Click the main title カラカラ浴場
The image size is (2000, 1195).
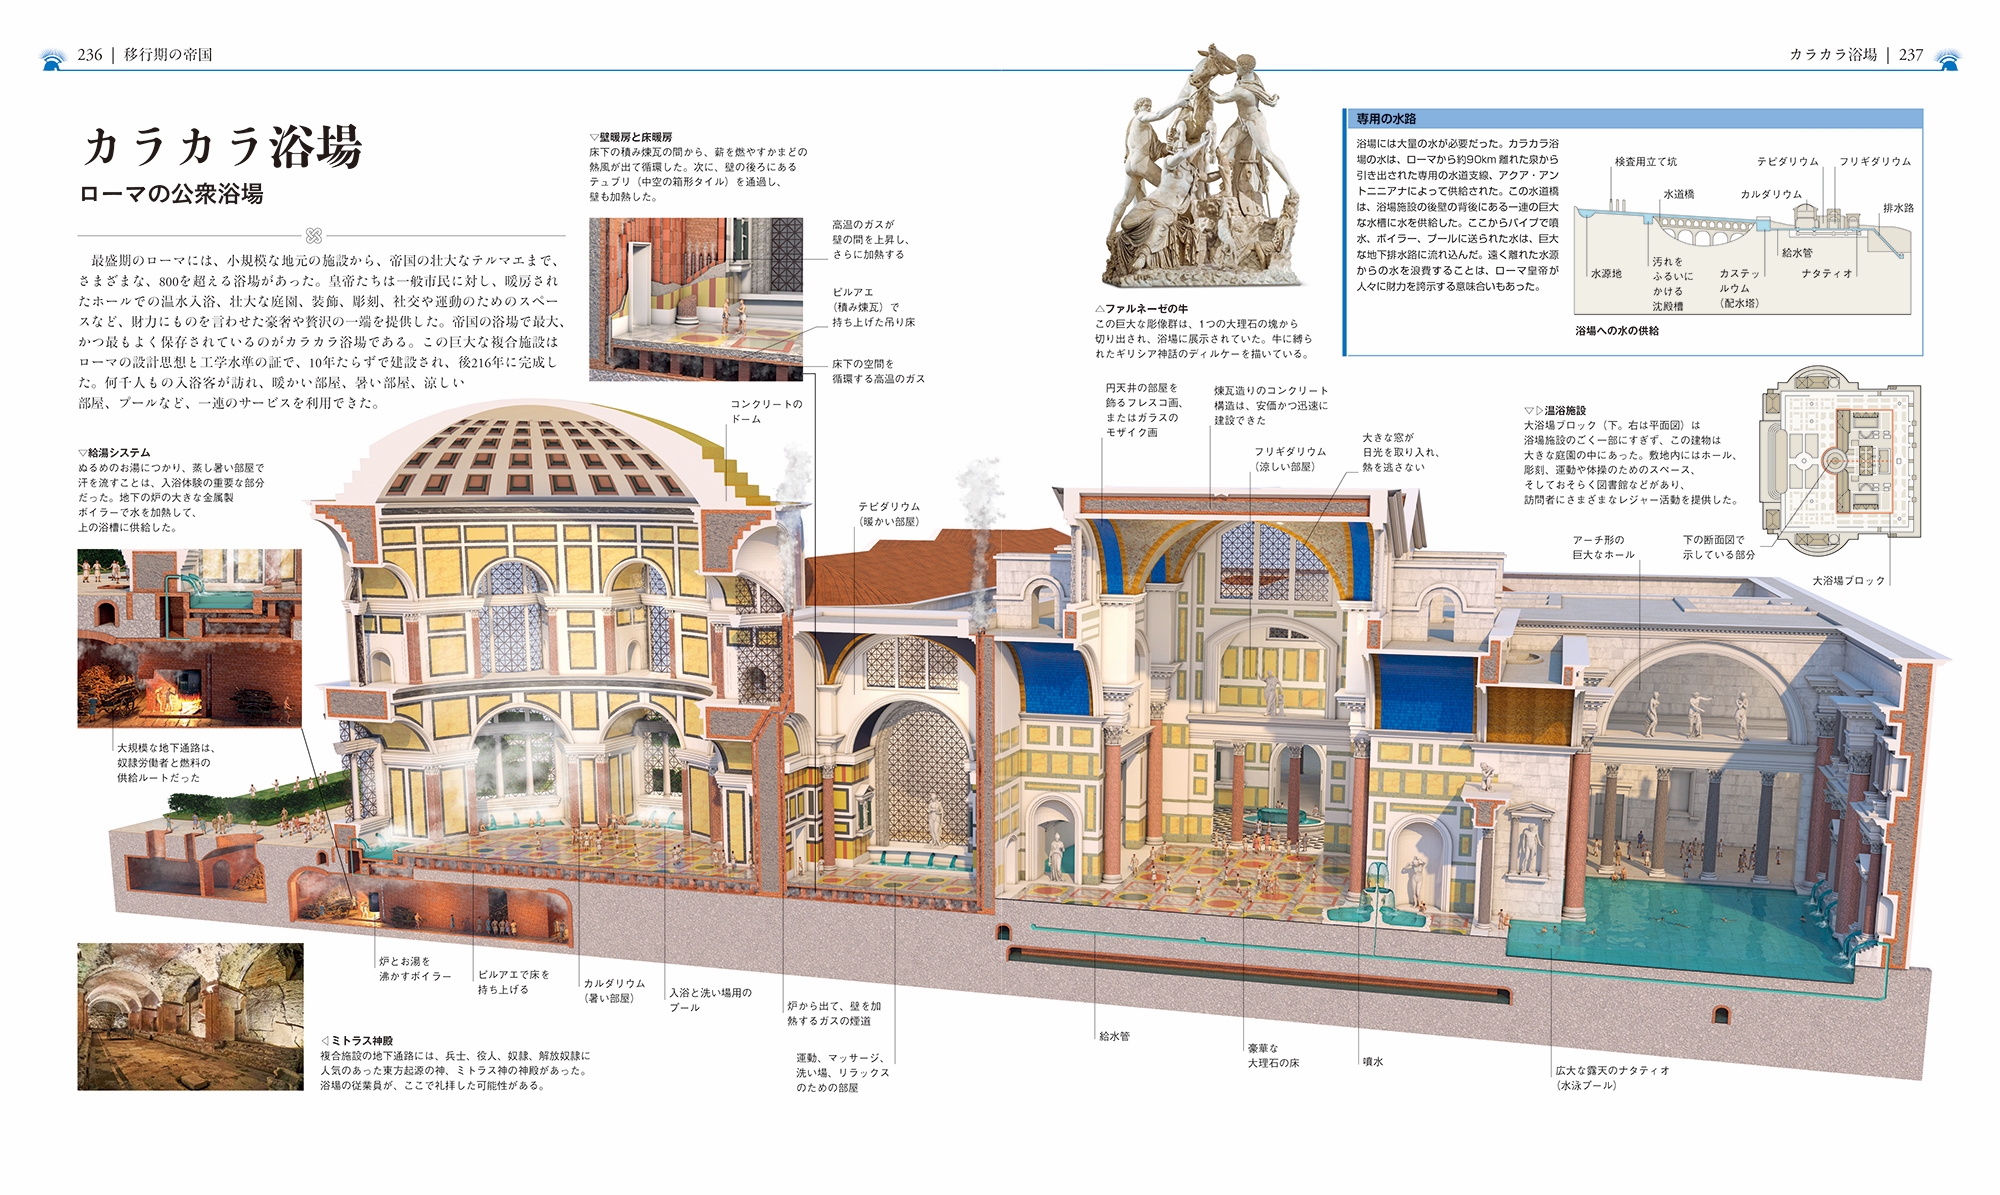[221, 147]
